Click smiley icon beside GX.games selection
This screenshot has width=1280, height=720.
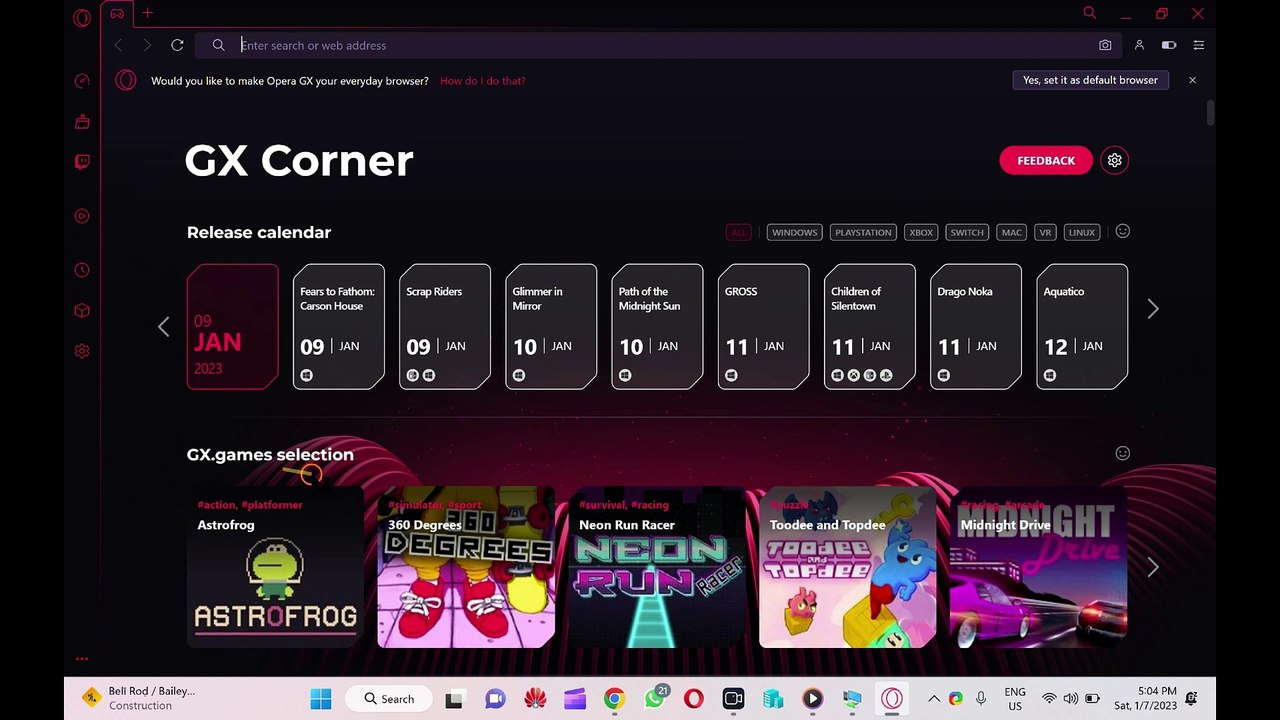tap(1123, 453)
